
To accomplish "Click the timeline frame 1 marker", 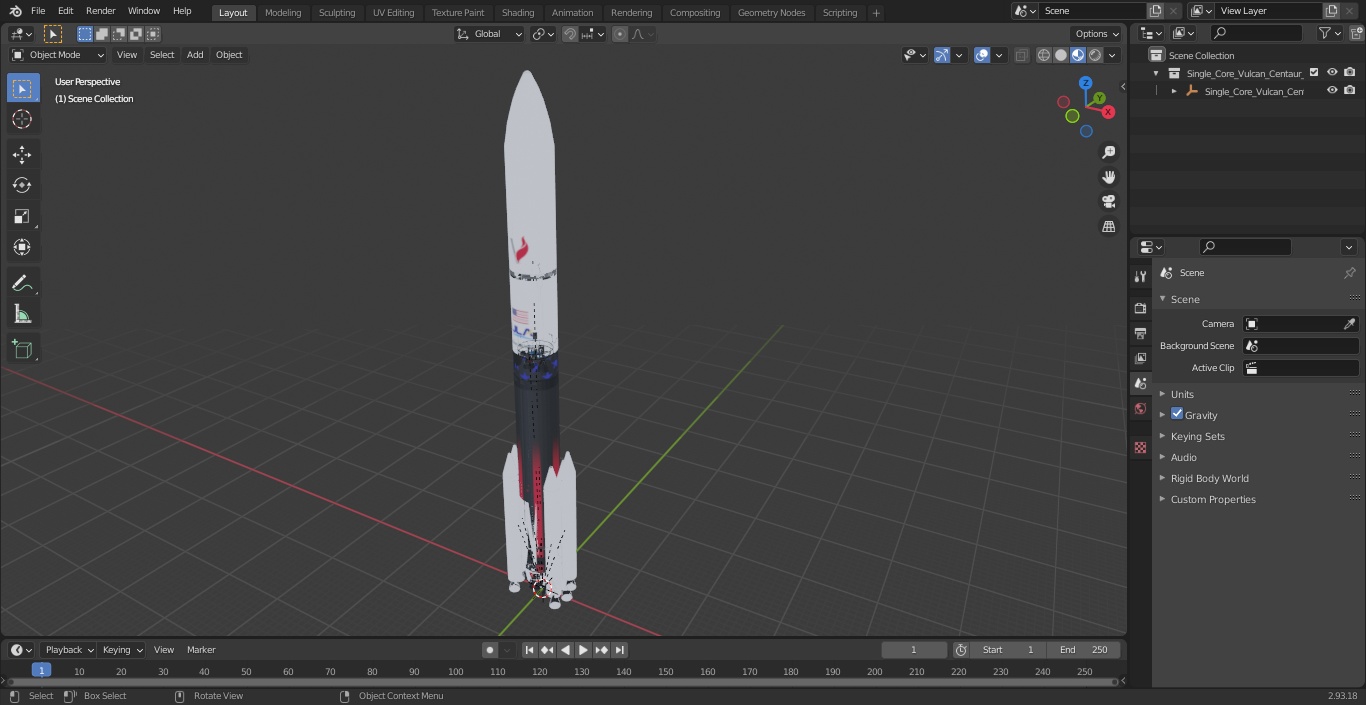I will 41,671.
